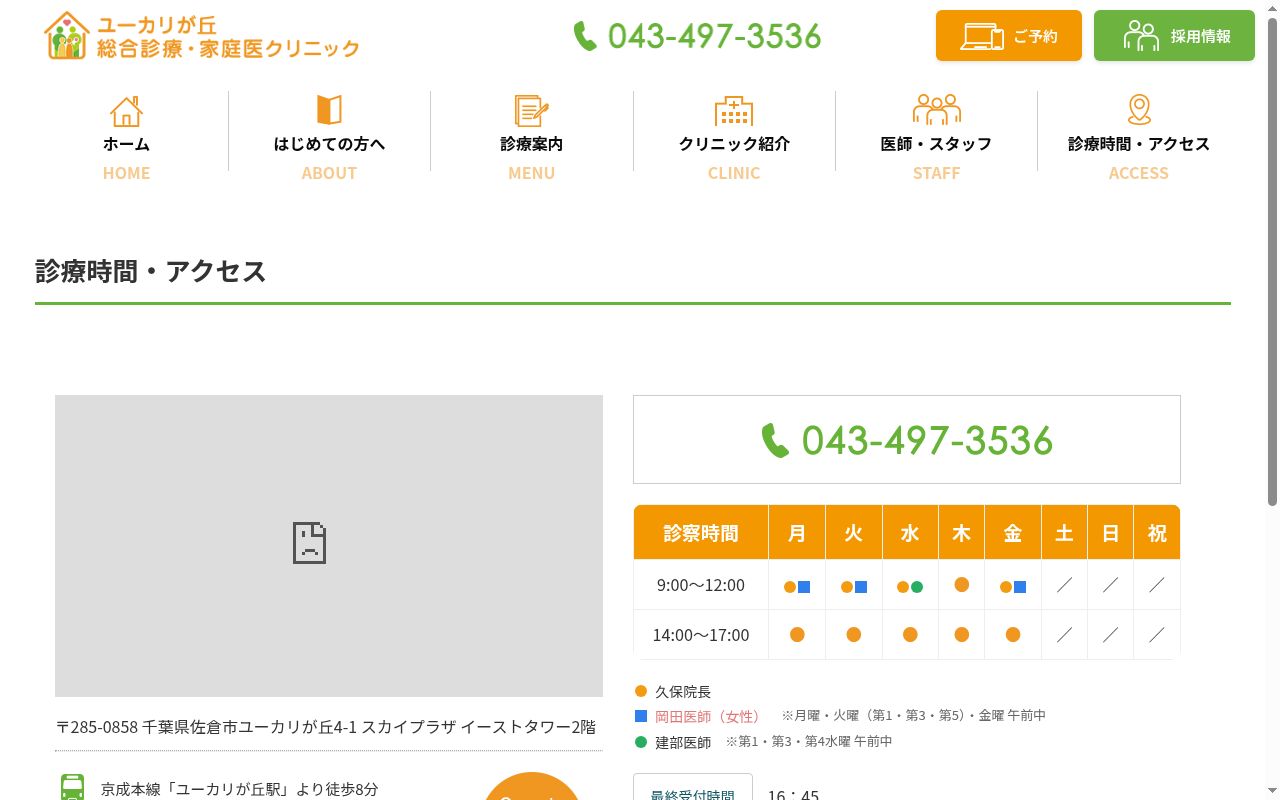Open the ホーム HOME menu item
1280x800 pixels.
pos(126,138)
